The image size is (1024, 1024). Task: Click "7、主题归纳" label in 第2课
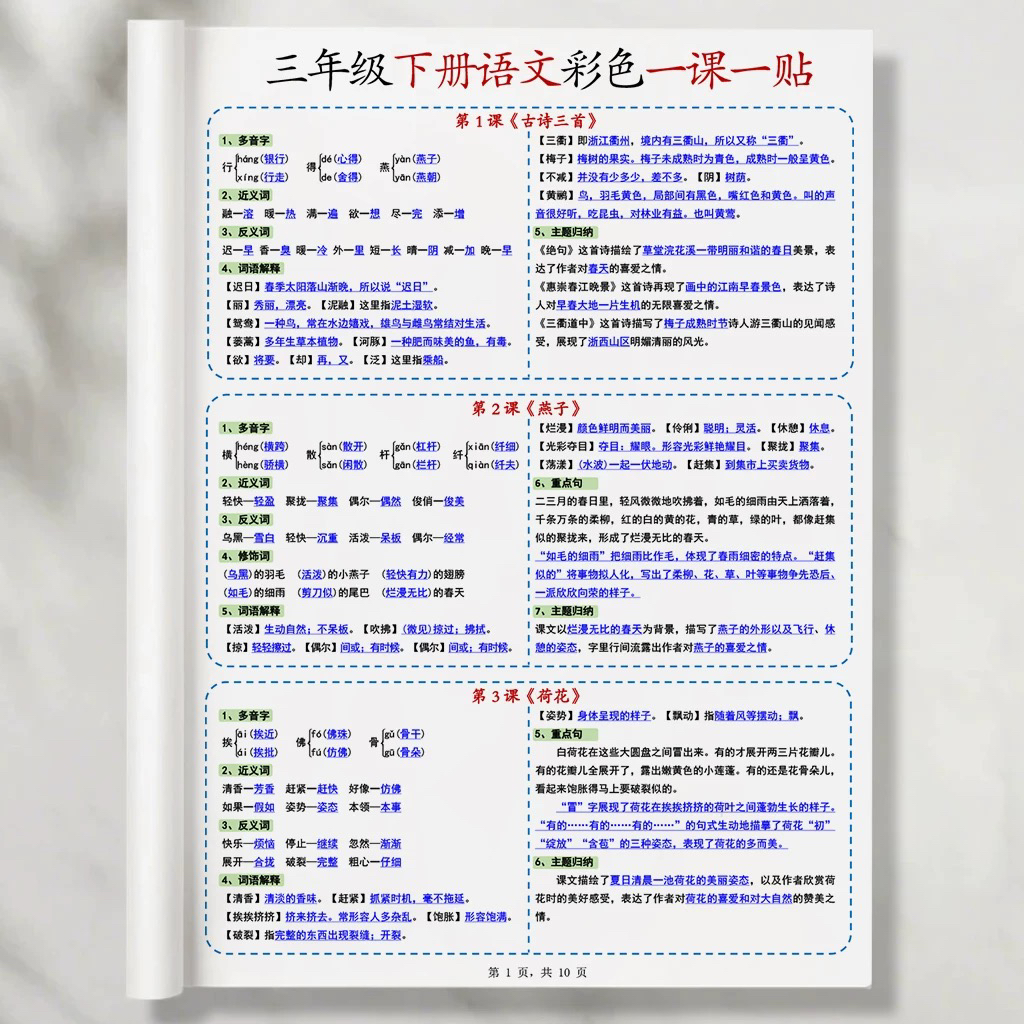click(564, 611)
